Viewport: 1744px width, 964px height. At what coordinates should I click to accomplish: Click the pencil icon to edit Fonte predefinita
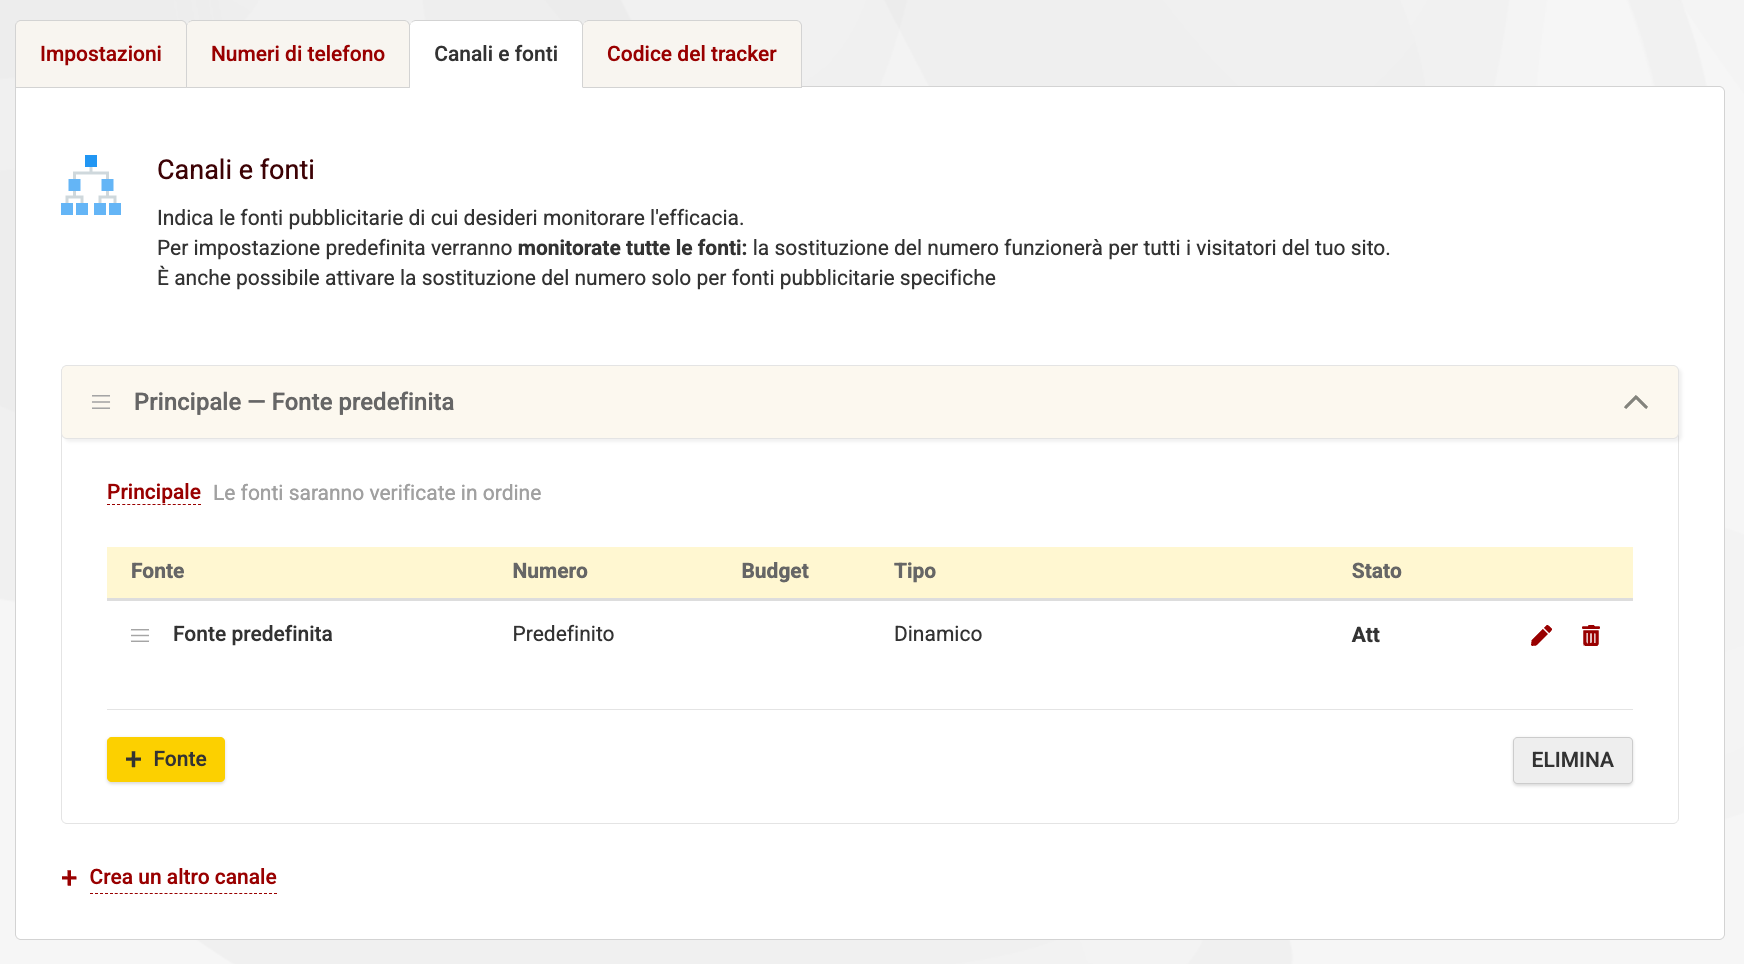1540,634
